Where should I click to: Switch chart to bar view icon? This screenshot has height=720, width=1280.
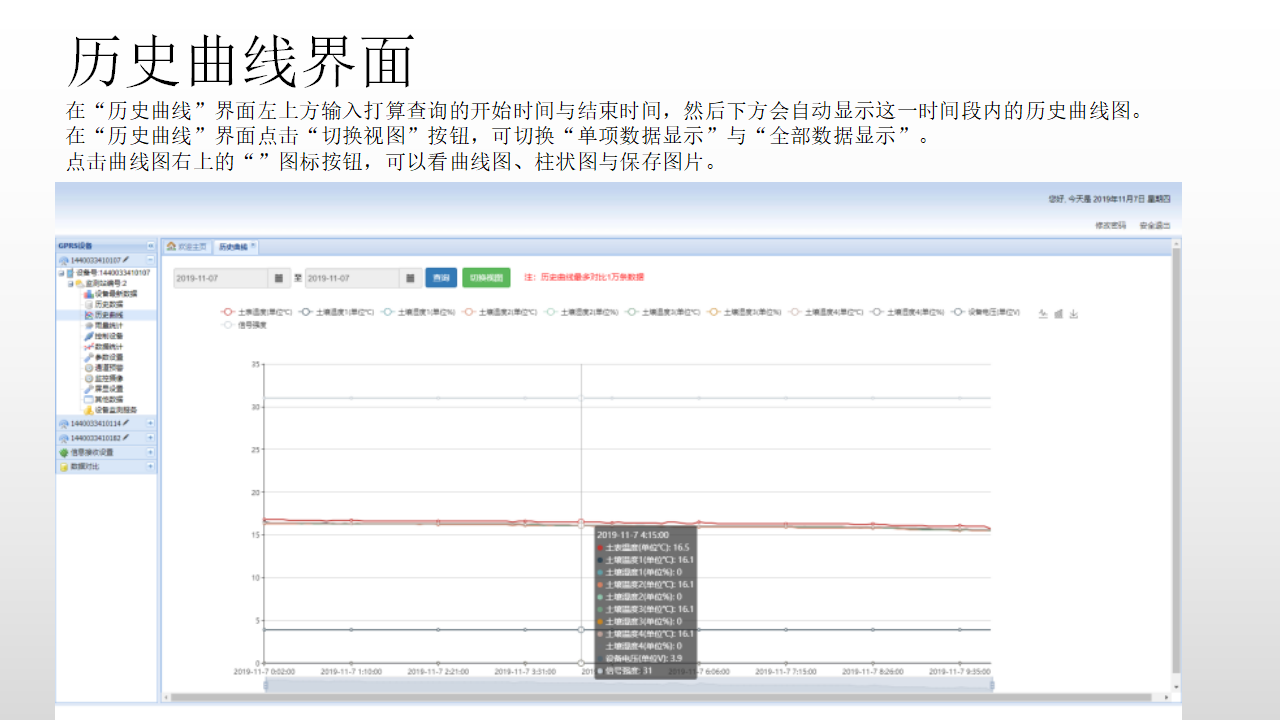(x=1058, y=313)
